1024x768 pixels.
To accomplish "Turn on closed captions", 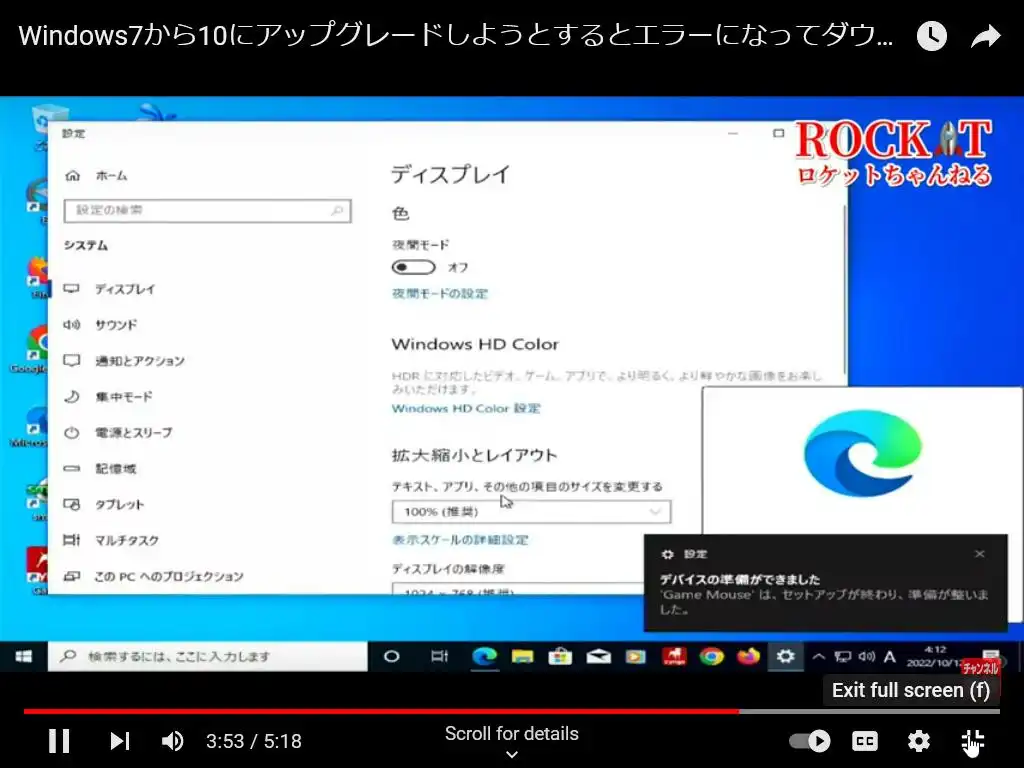I will tap(865, 741).
